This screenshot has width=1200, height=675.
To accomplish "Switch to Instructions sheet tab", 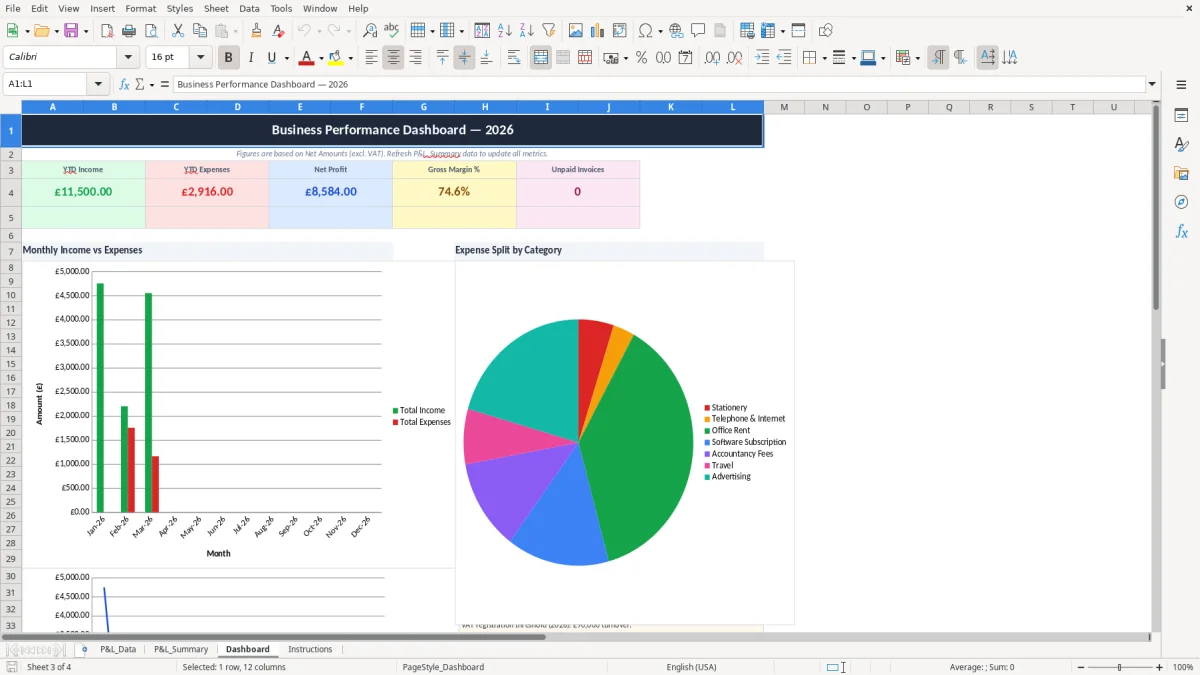I will (x=310, y=649).
